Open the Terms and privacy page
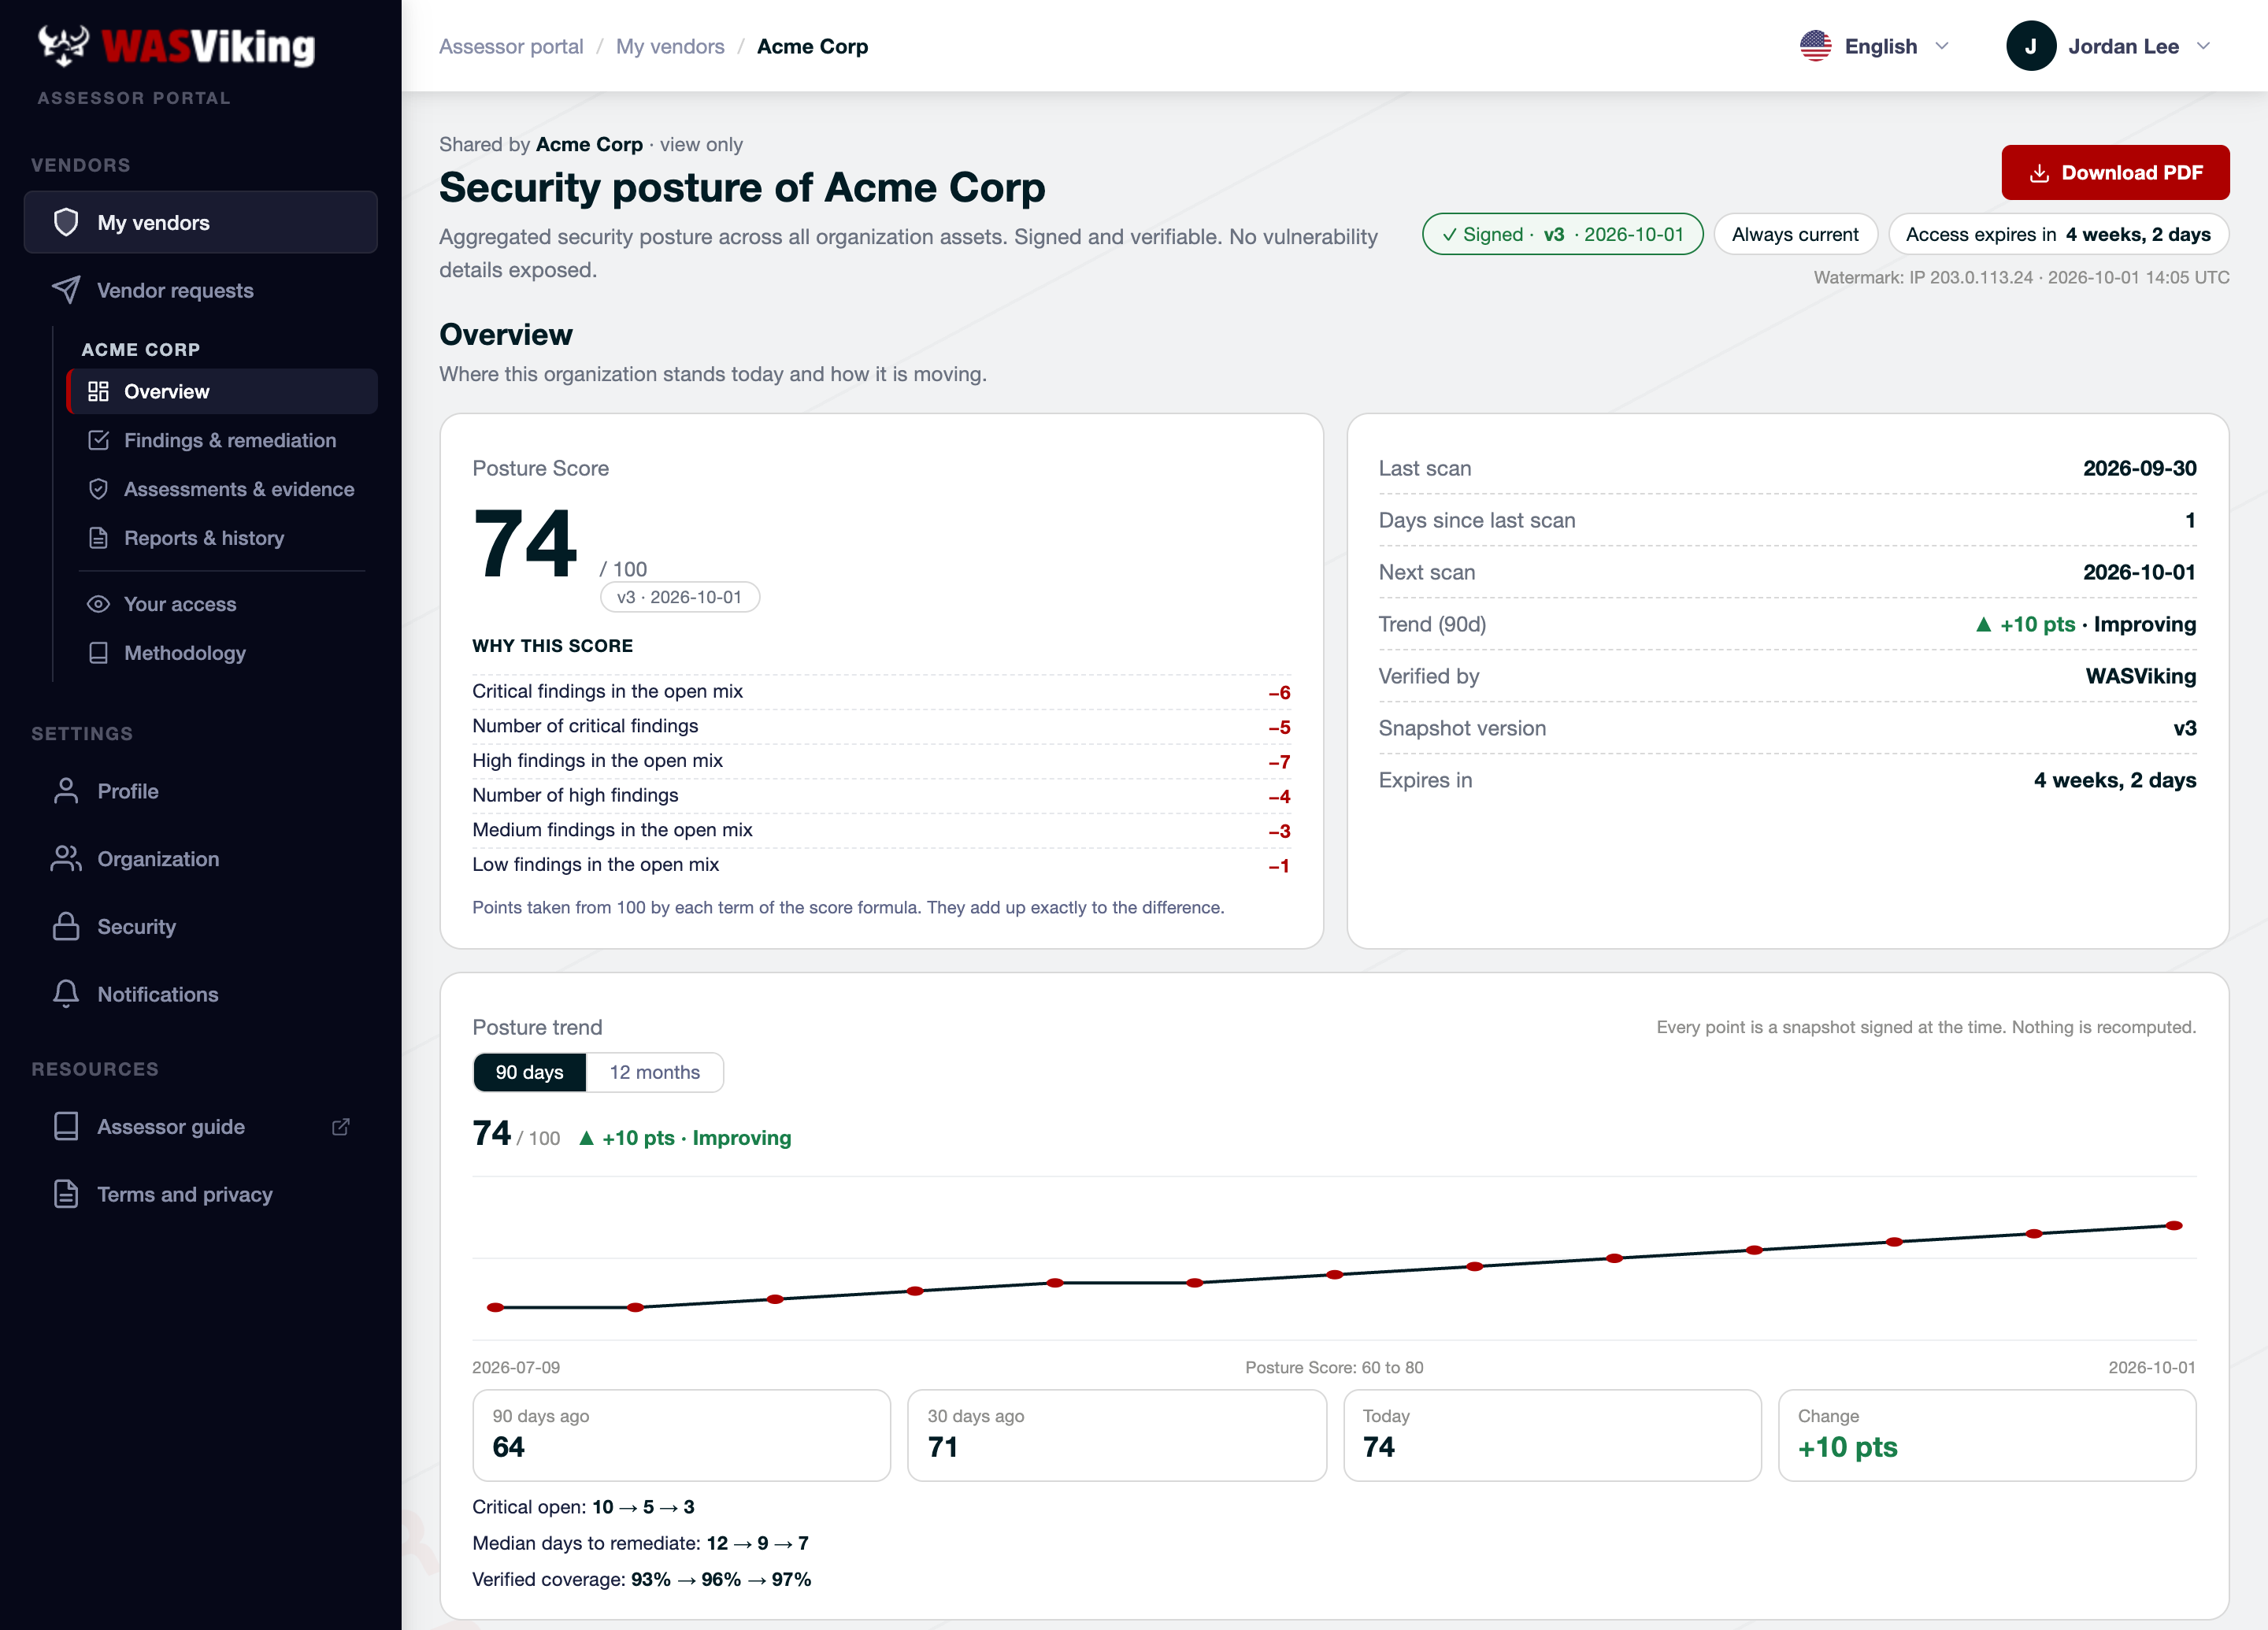 coord(201,1194)
